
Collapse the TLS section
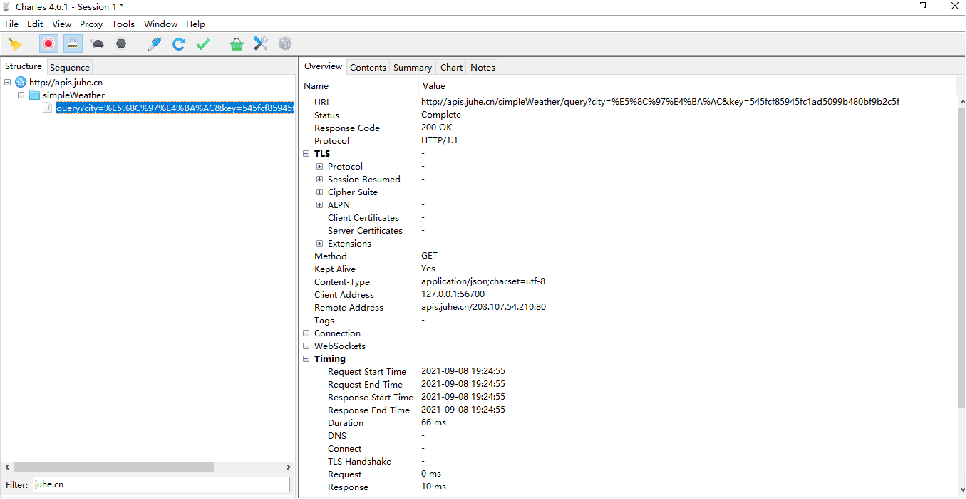(306, 153)
